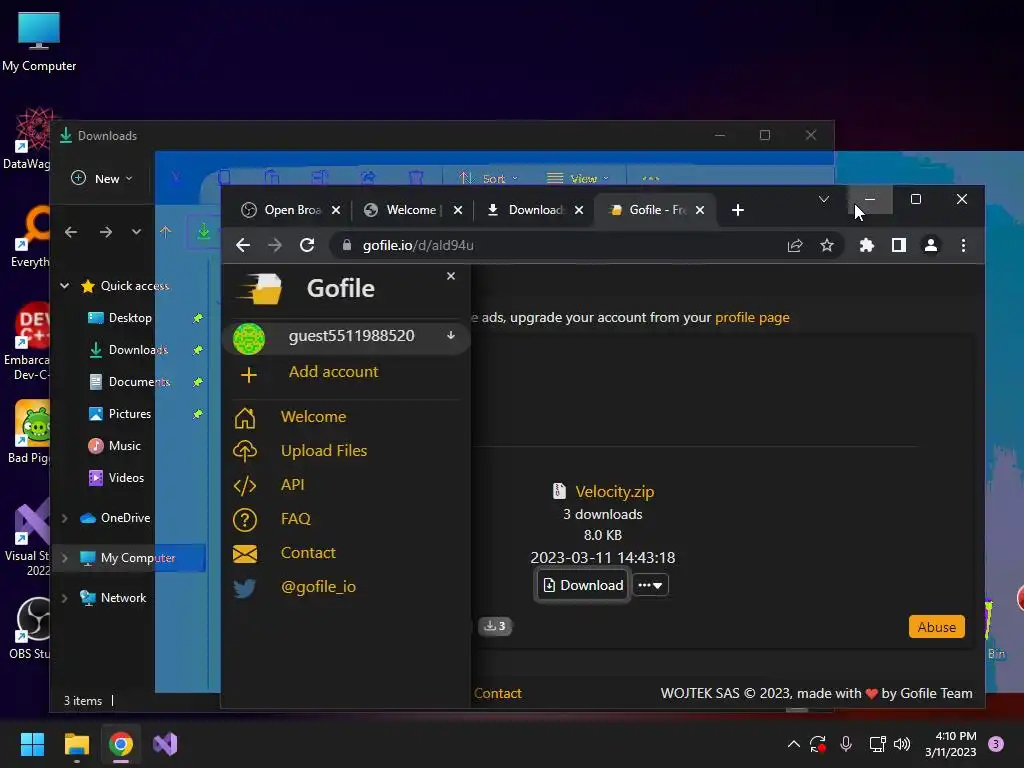Viewport: 1024px width, 768px height.
Task: Expand My Computer node in Explorer
Action: pos(65,558)
